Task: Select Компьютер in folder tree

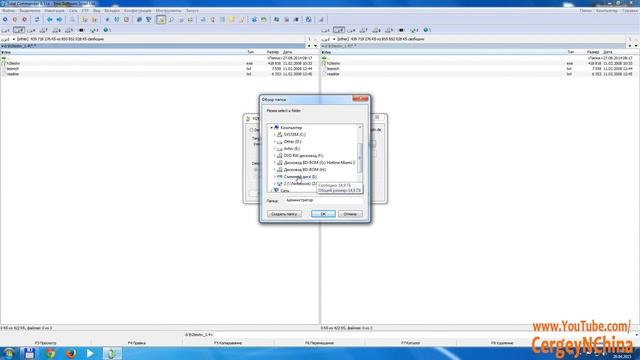Action: pos(291,128)
